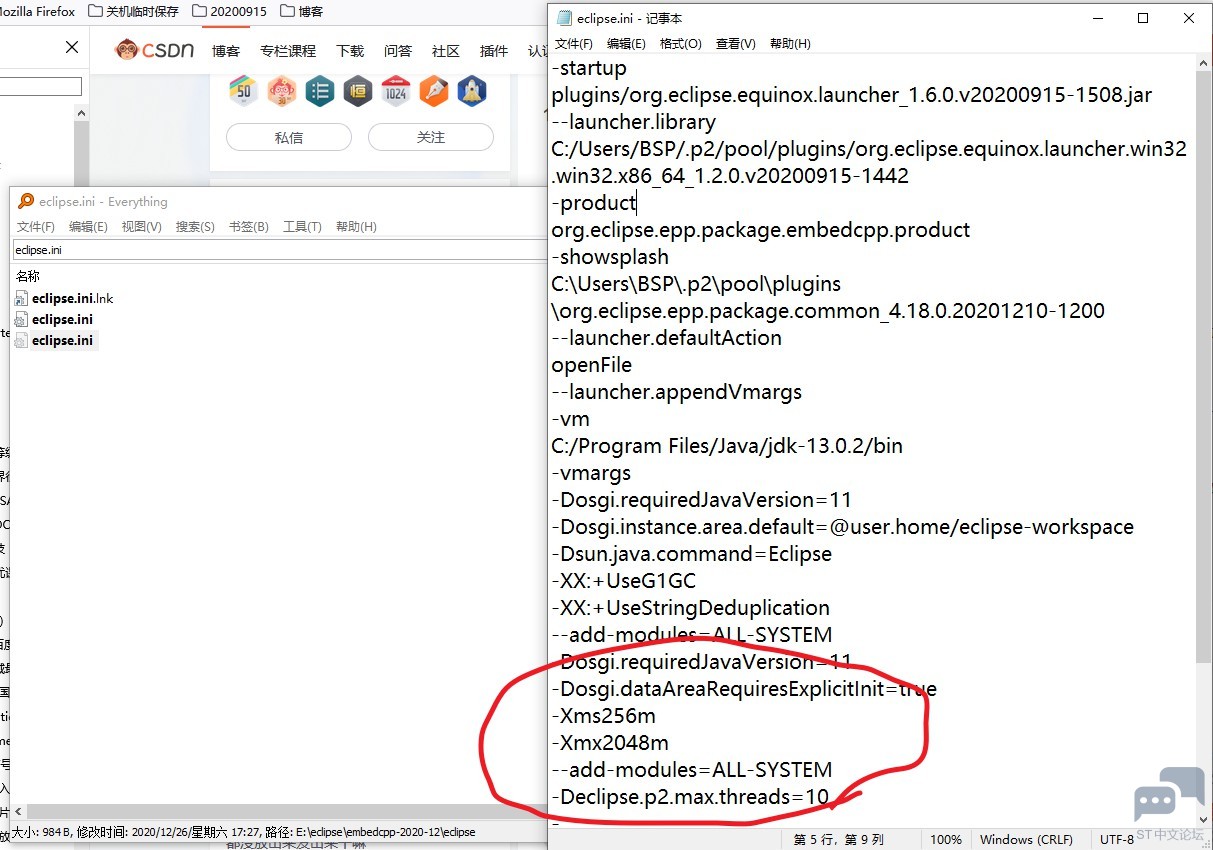This screenshot has height=850, width=1213.
Task: Close the left sidebar panel with X
Action: [72, 47]
